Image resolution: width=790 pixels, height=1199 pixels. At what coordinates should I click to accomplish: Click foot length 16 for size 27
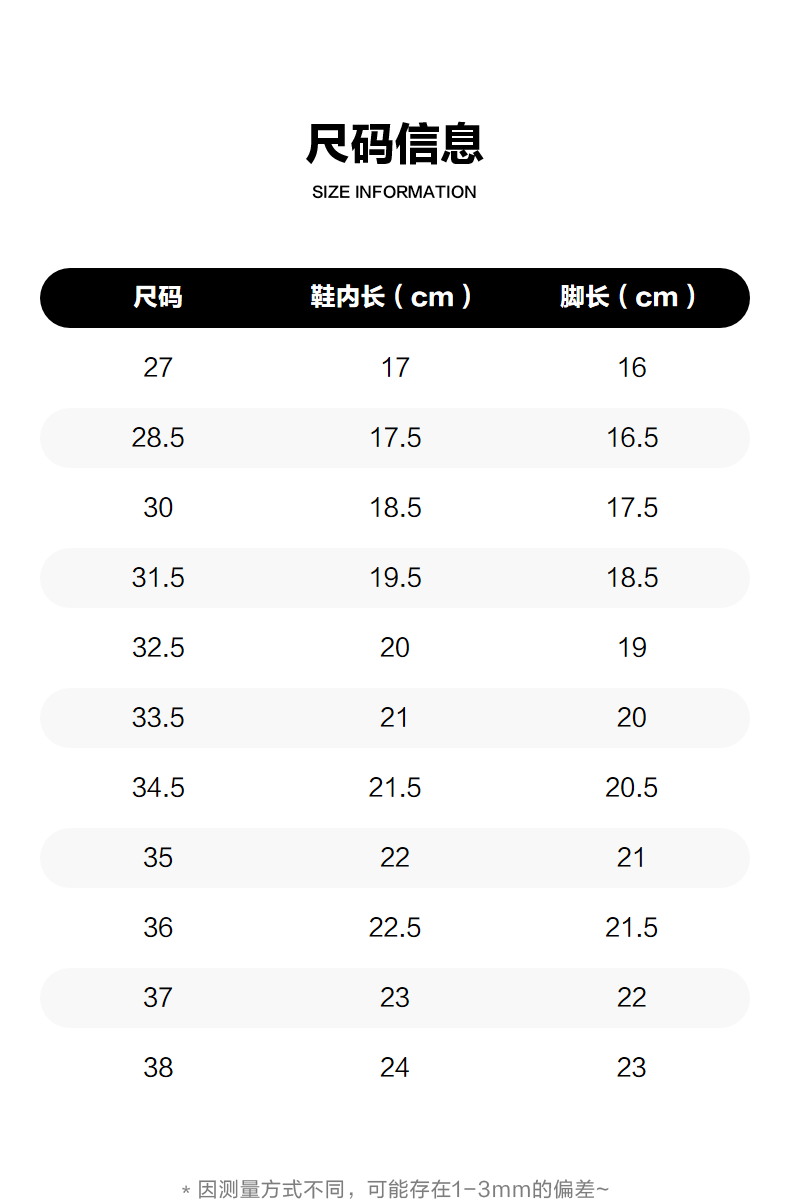coord(632,368)
